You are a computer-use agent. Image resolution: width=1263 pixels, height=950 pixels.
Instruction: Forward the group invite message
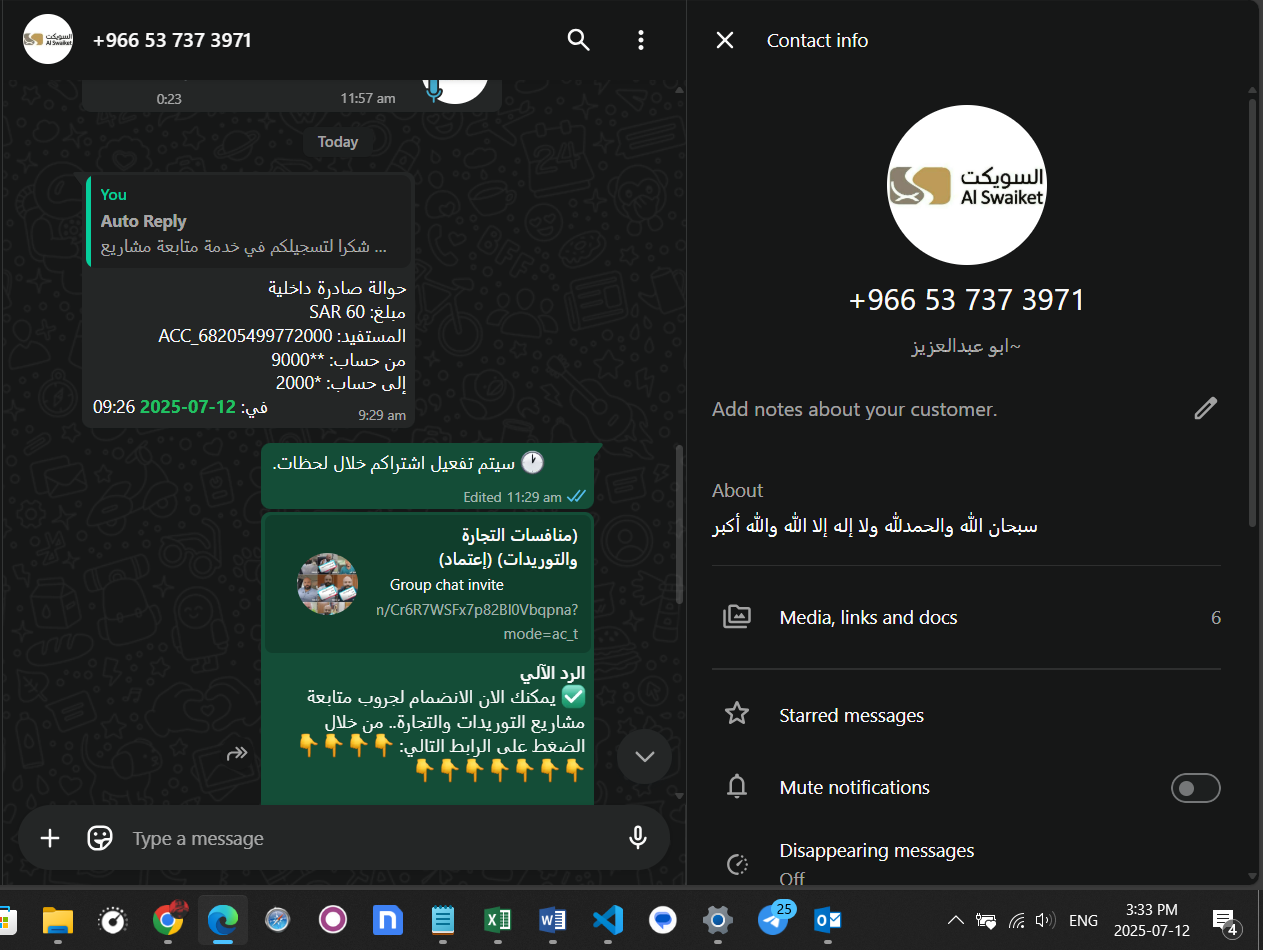237,753
